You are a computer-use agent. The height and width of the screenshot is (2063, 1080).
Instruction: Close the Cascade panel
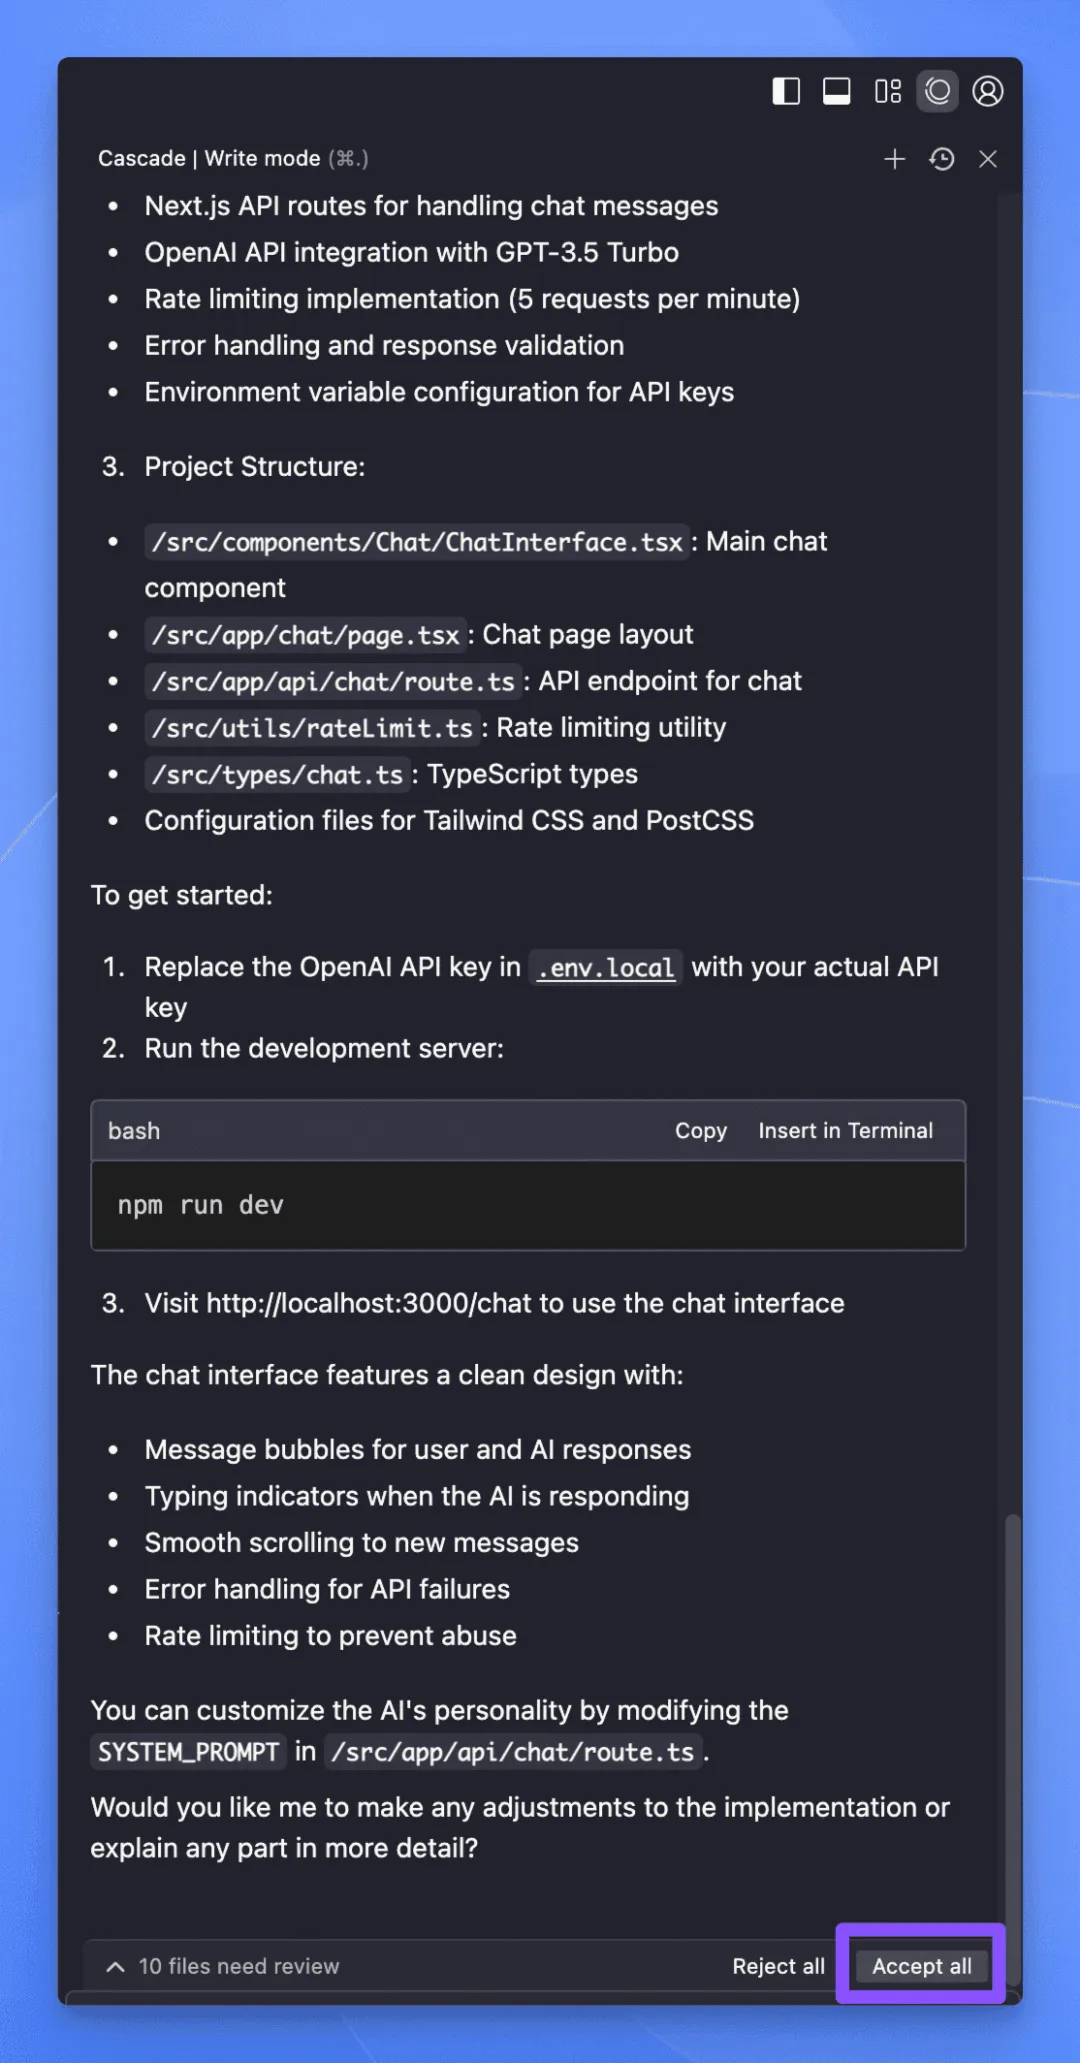pyautogui.click(x=988, y=159)
